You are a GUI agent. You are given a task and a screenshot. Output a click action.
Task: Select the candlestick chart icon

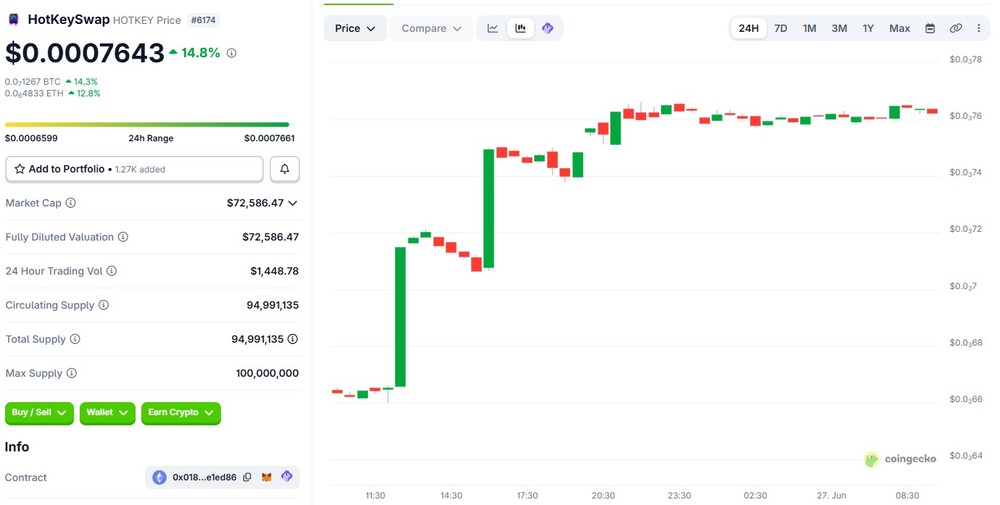520,28
